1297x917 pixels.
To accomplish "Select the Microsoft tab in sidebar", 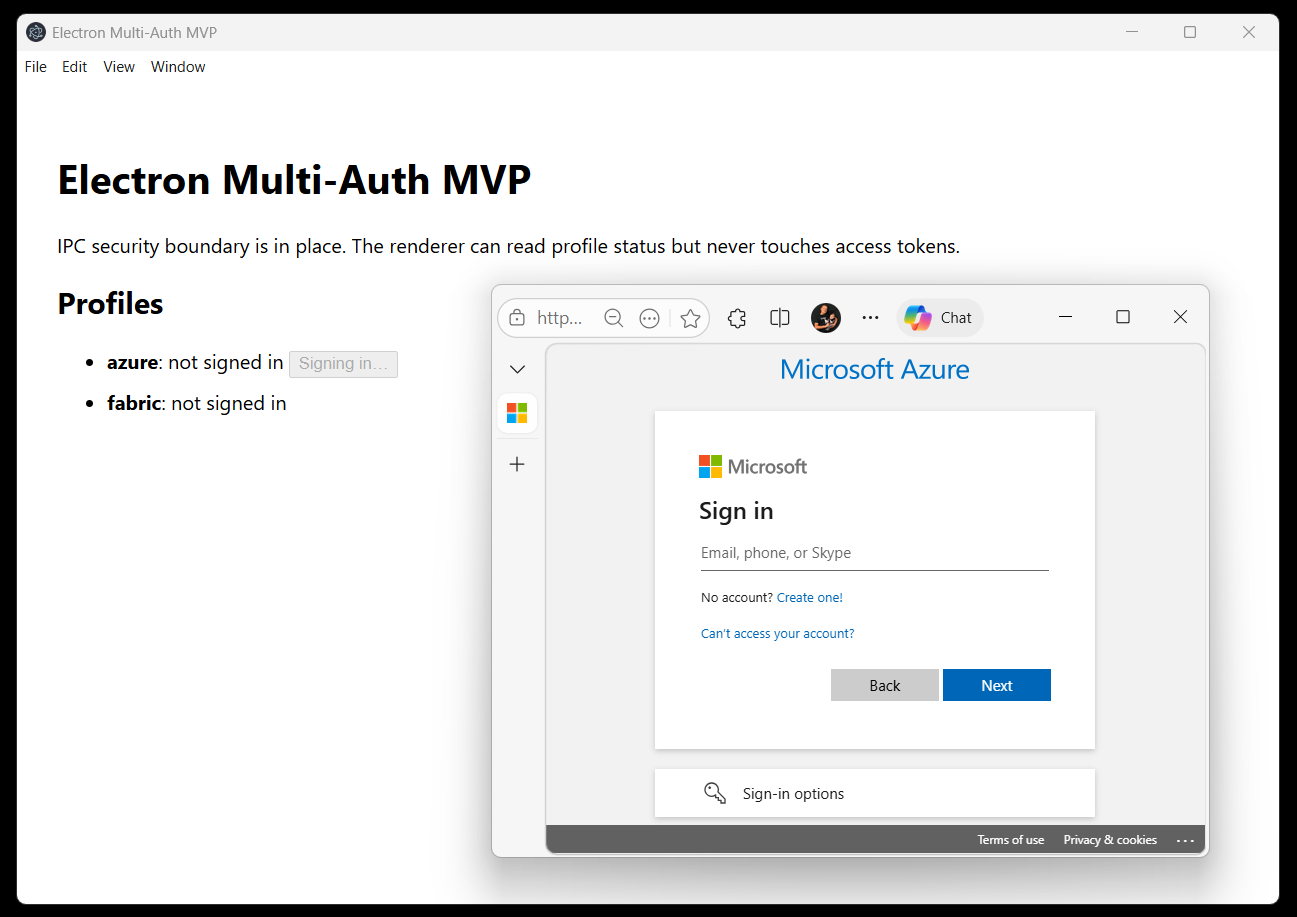I will [517, 413].
